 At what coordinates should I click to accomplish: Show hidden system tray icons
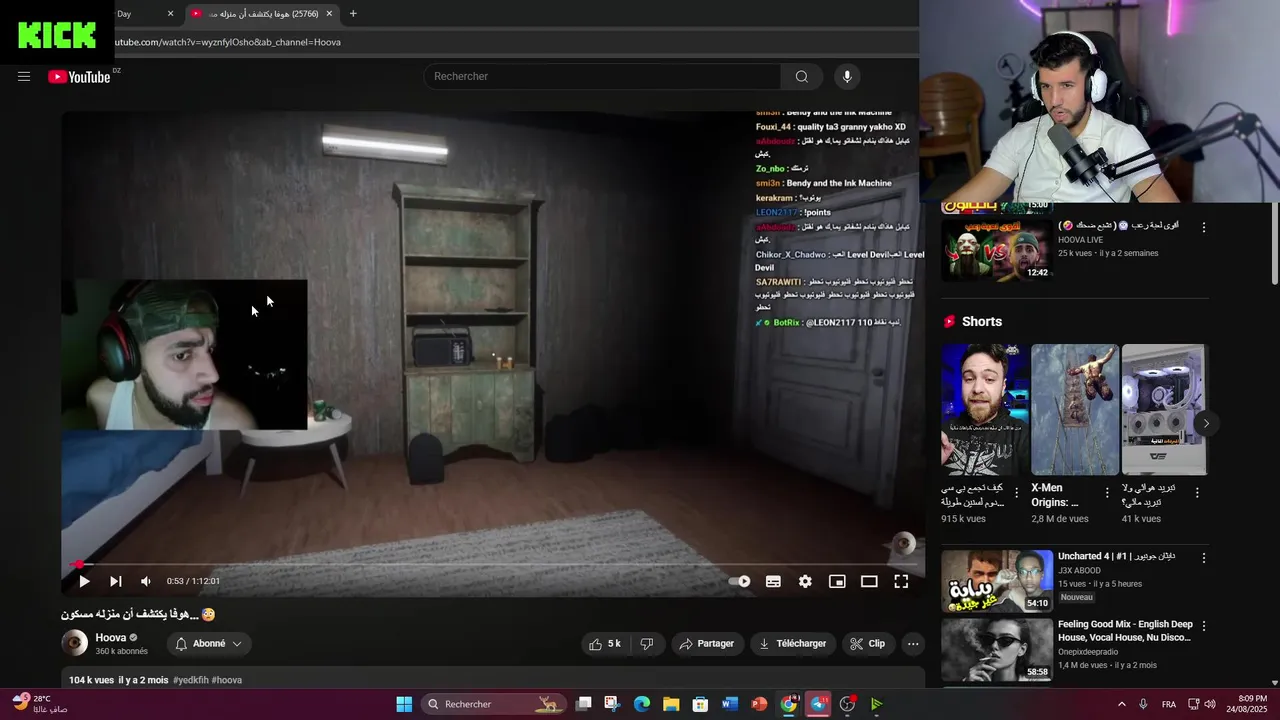pos(1121,704)
